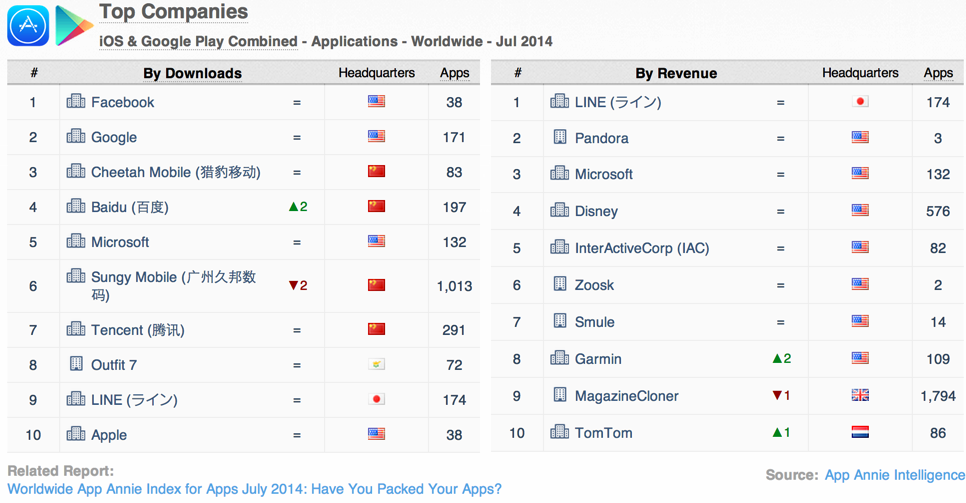Open the App Annie Intelligence source link

point(895,475)
